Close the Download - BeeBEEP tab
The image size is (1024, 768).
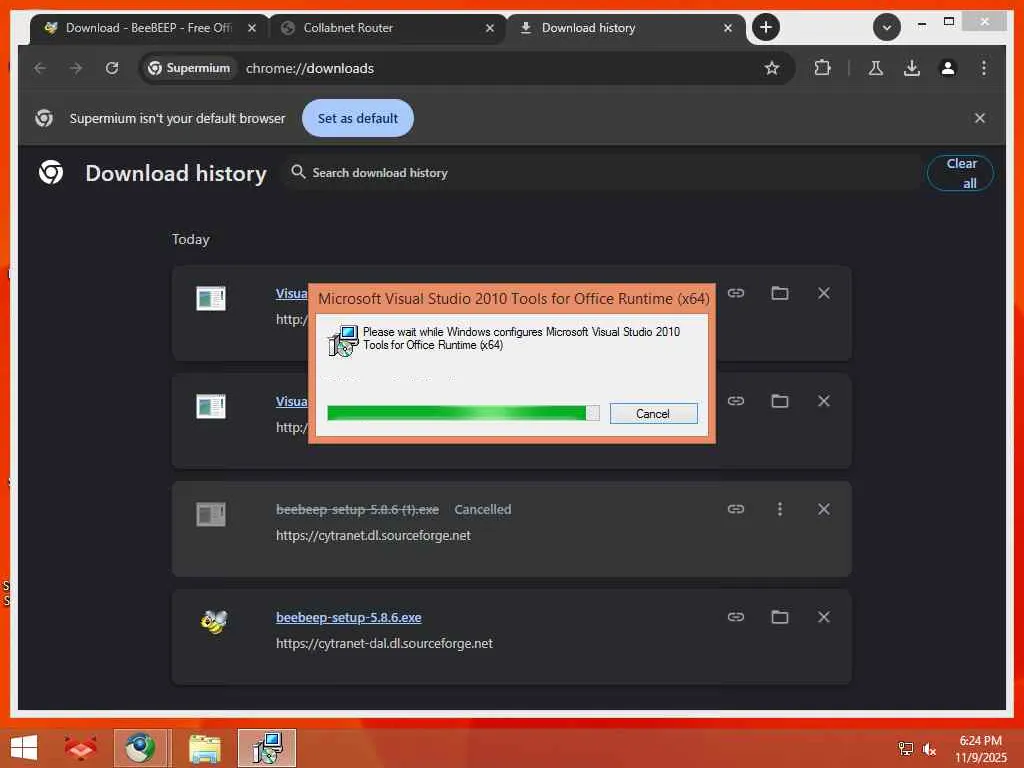252,28
